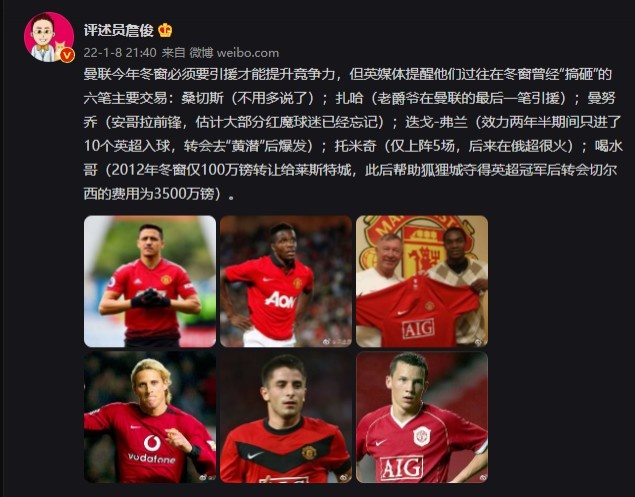Screen dimensions: 635x497
Task: Click the post's last line ending 3500万镑
Action: tap(159, 194)
